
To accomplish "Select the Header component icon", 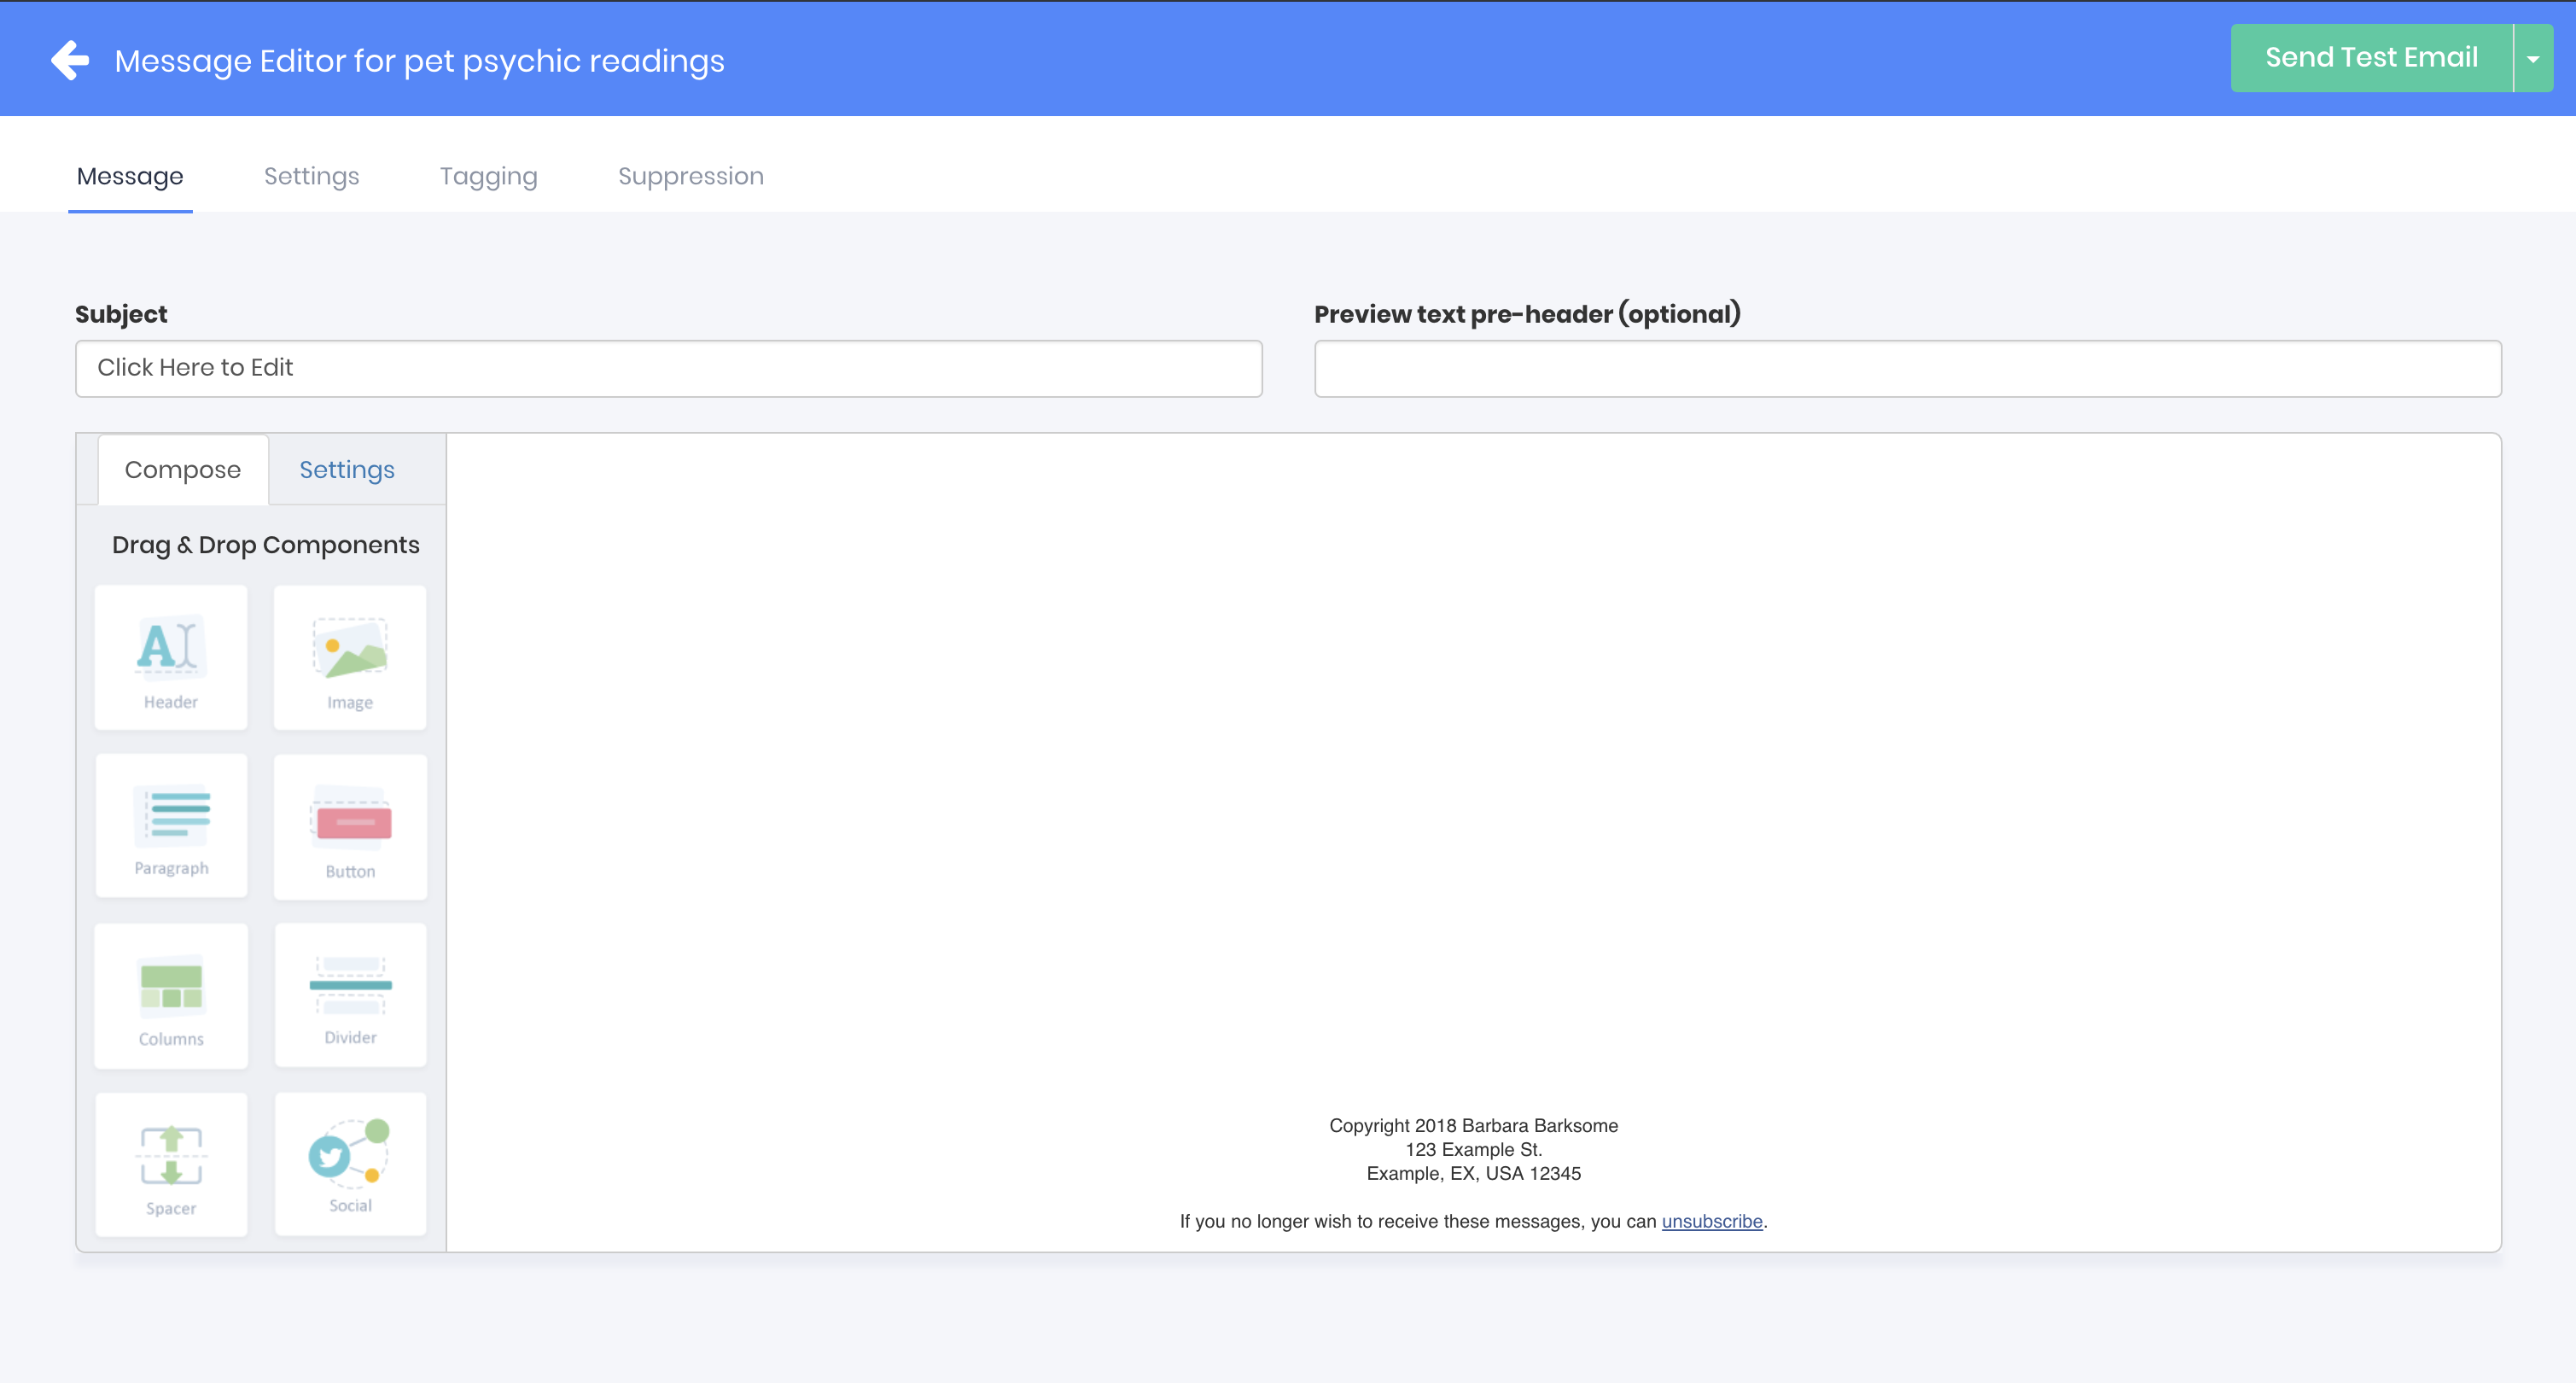I will pyautogui.click(x=171, y=657).
